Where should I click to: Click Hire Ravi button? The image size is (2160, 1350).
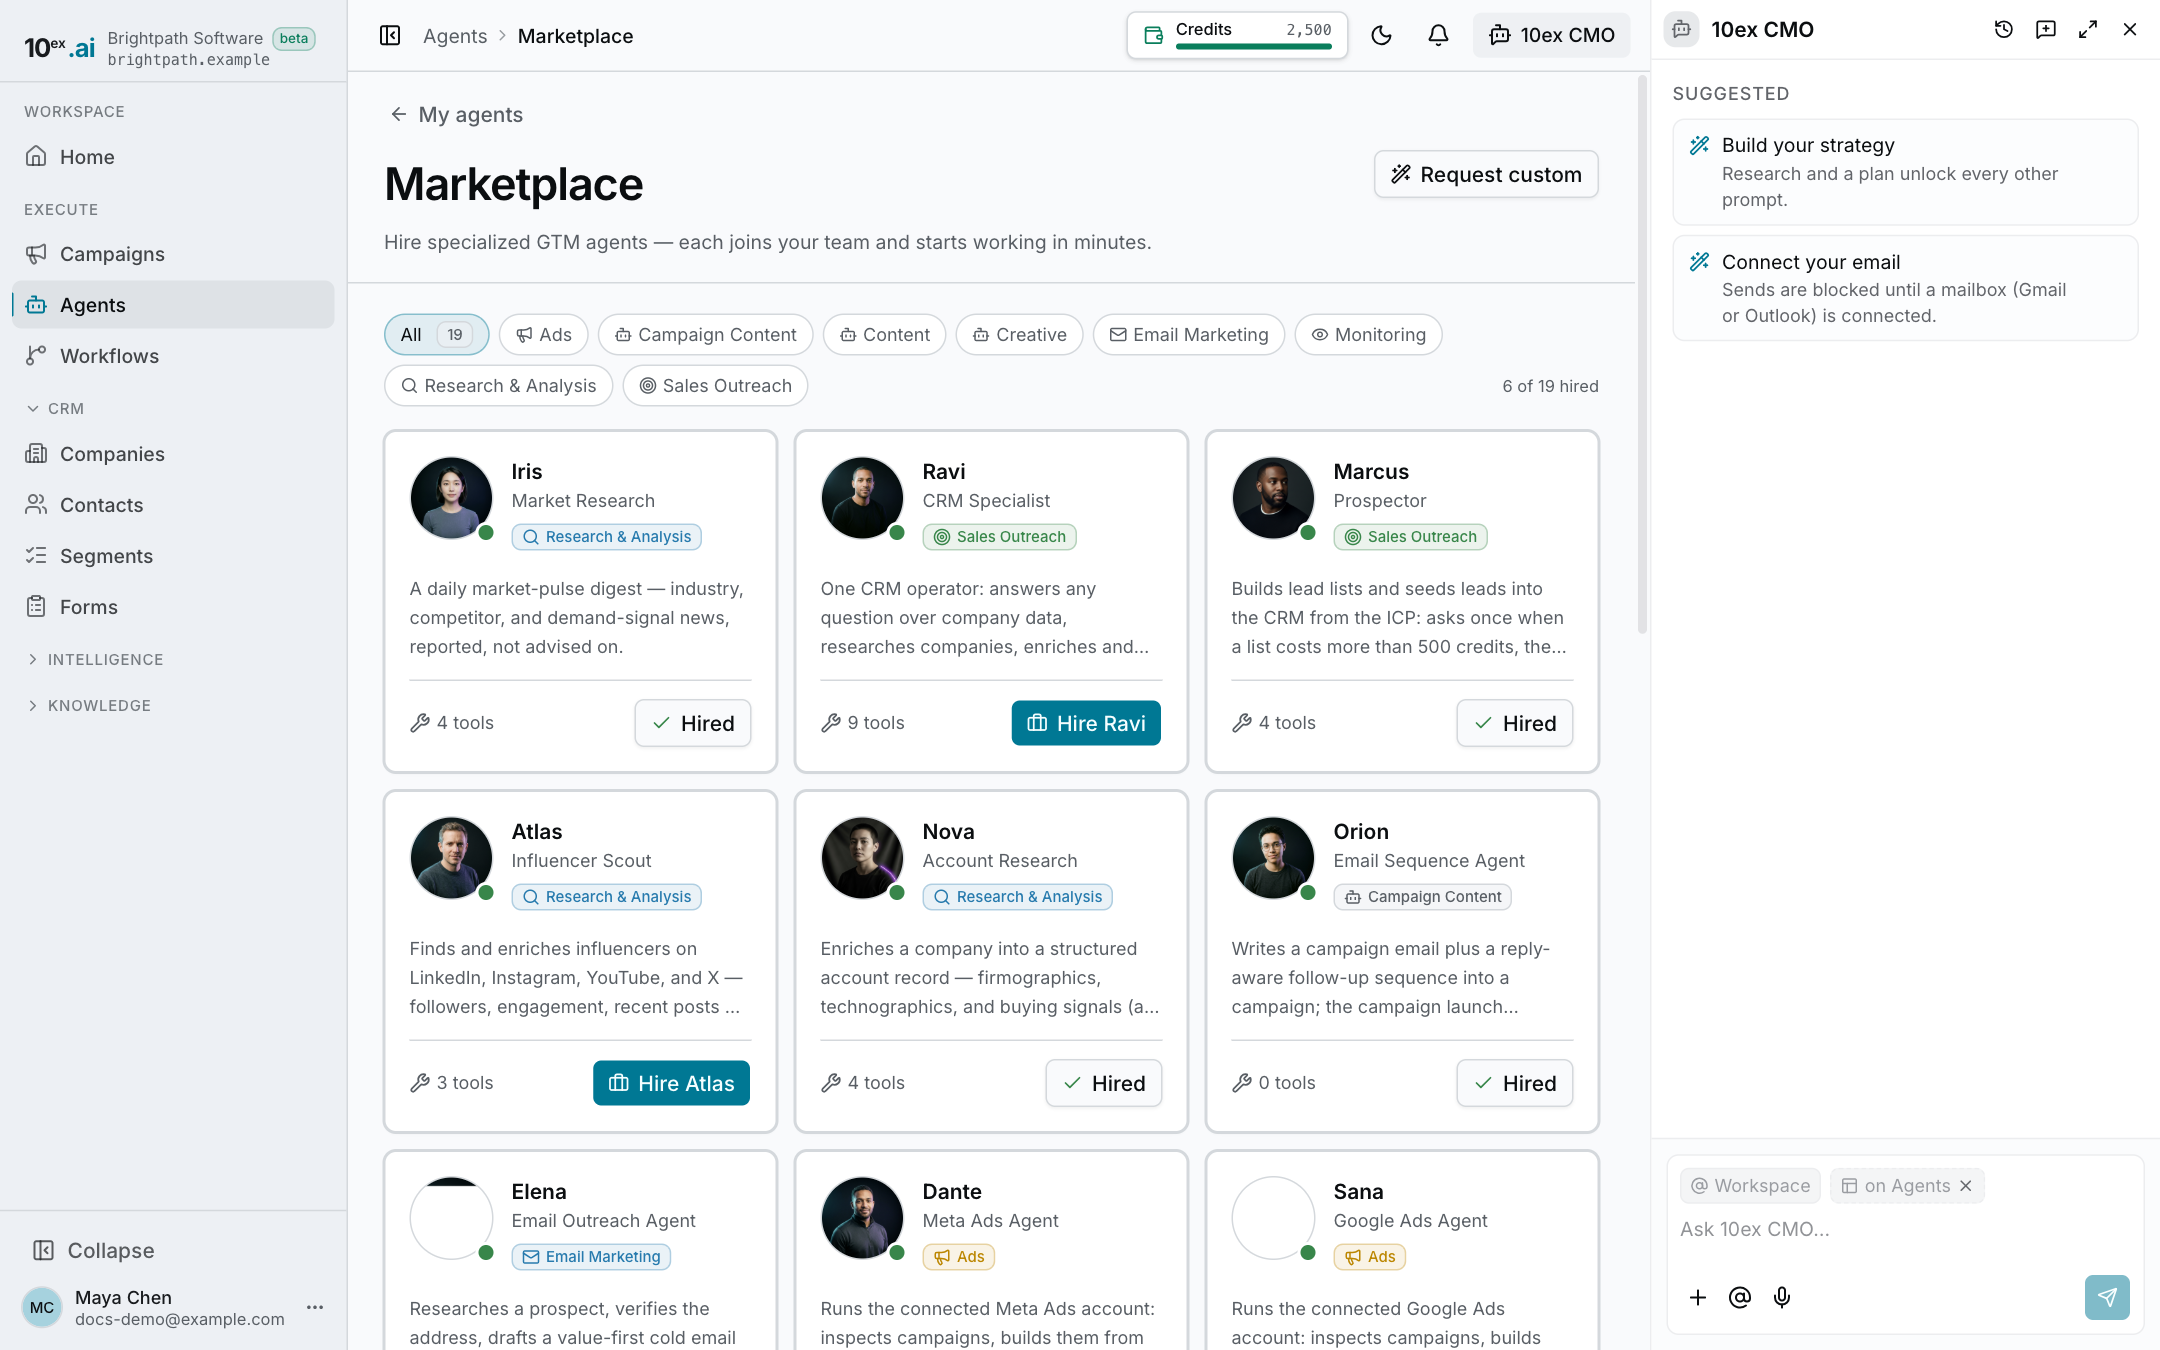(1086, 723)
